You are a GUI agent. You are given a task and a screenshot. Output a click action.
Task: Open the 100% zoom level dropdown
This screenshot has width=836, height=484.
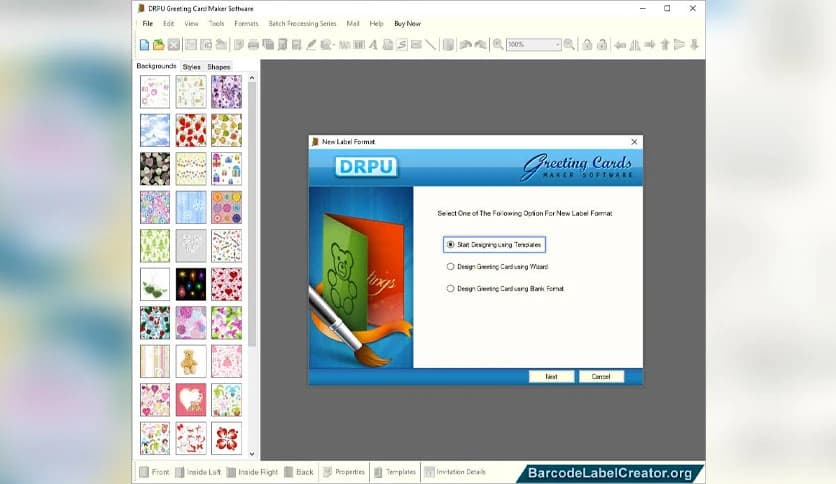pyautogui.click(x=558, y=45)
